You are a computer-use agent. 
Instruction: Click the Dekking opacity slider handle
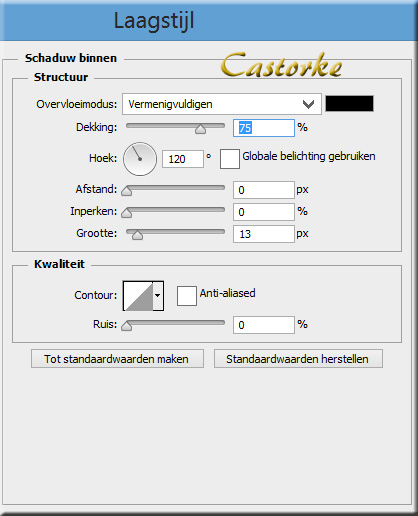tap(200, 129)
